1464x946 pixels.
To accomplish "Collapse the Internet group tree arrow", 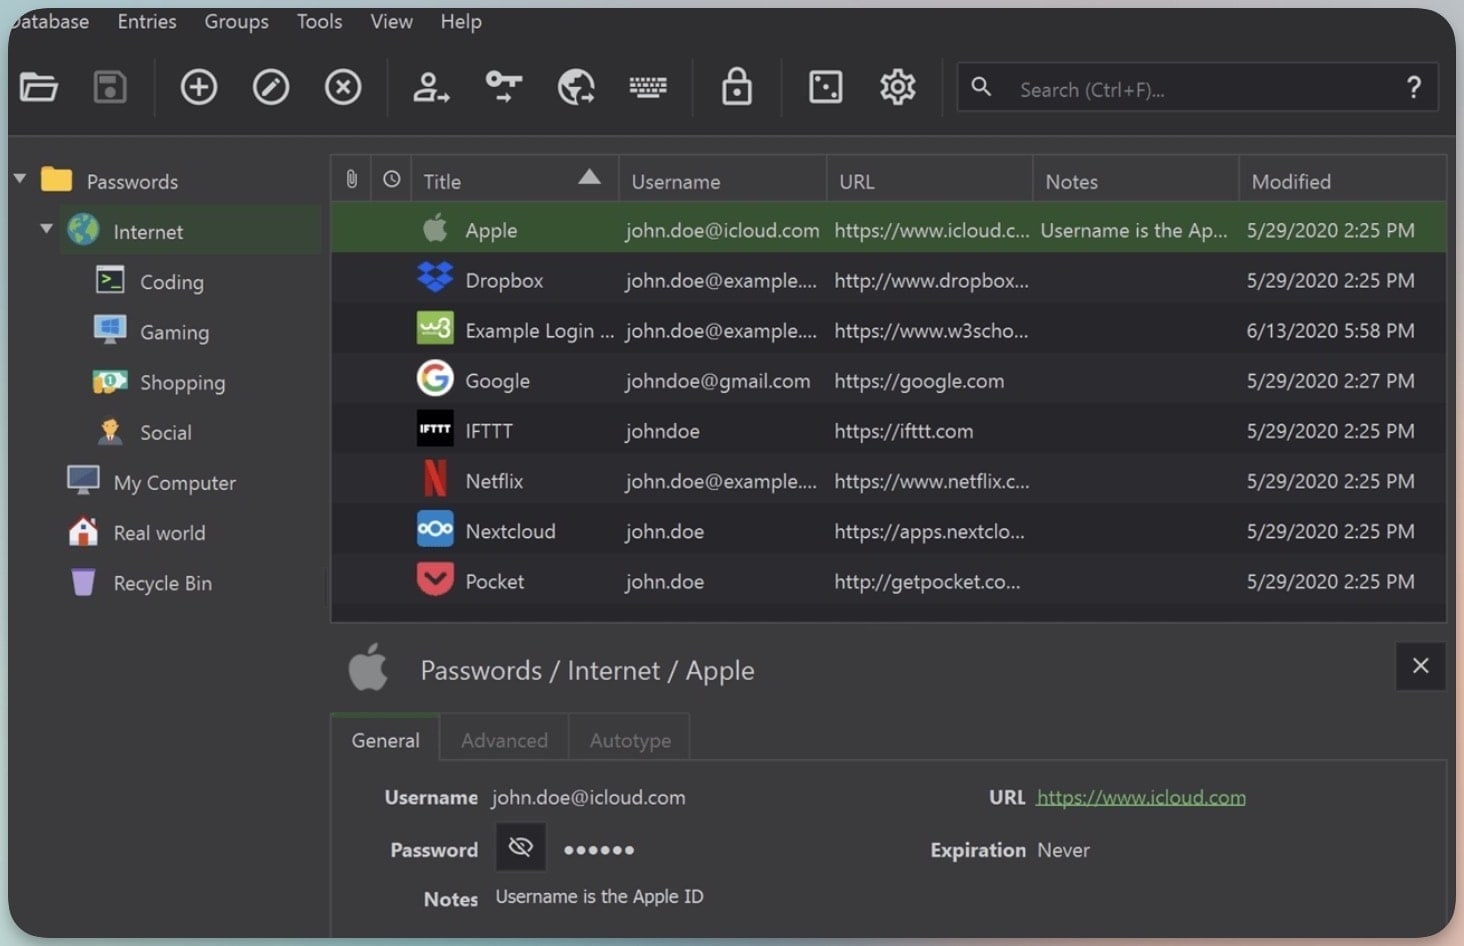I will 46,230.
